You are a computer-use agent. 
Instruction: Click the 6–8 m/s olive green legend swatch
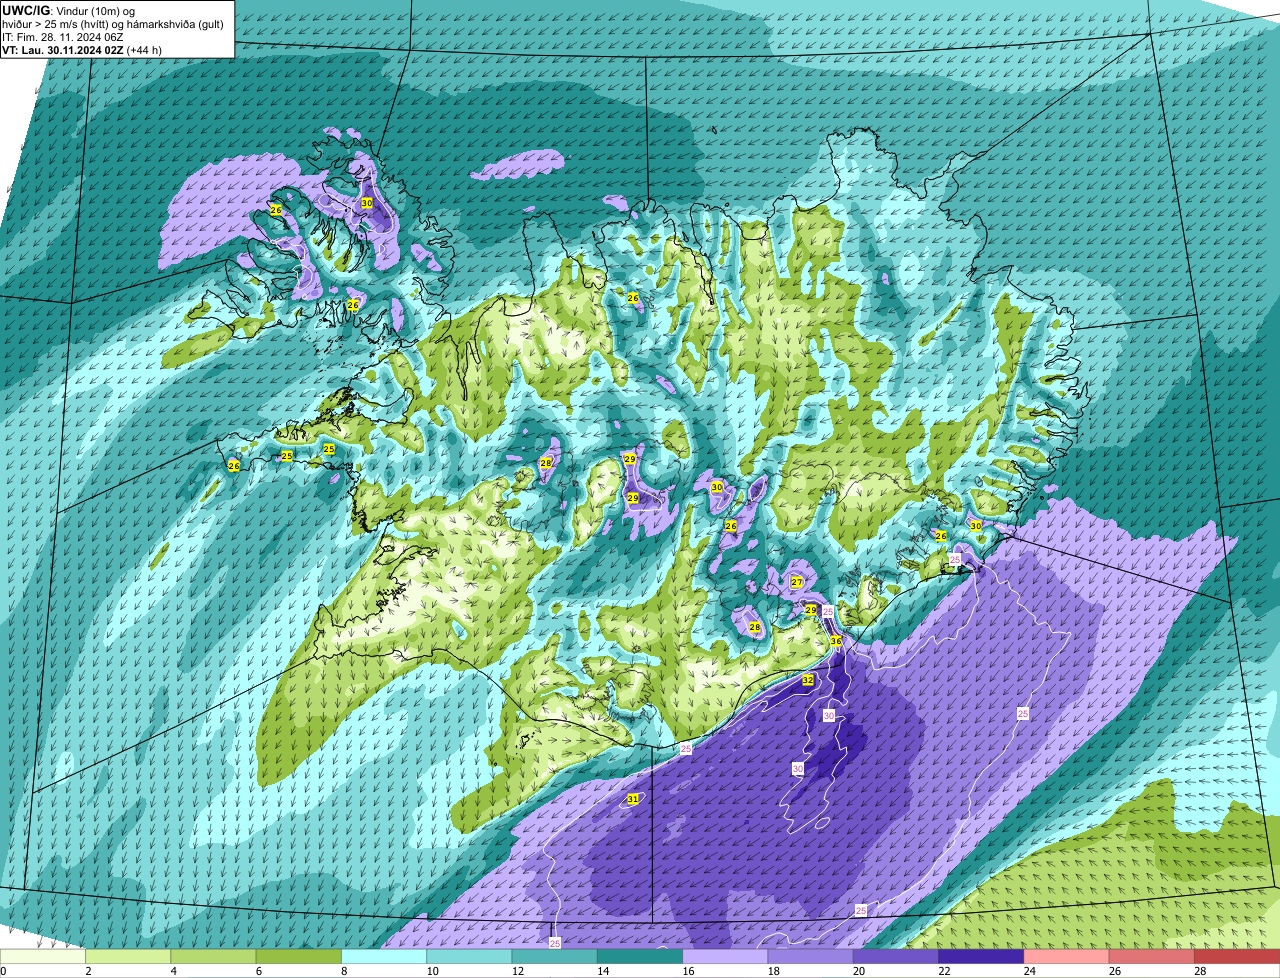pos(299,957)
